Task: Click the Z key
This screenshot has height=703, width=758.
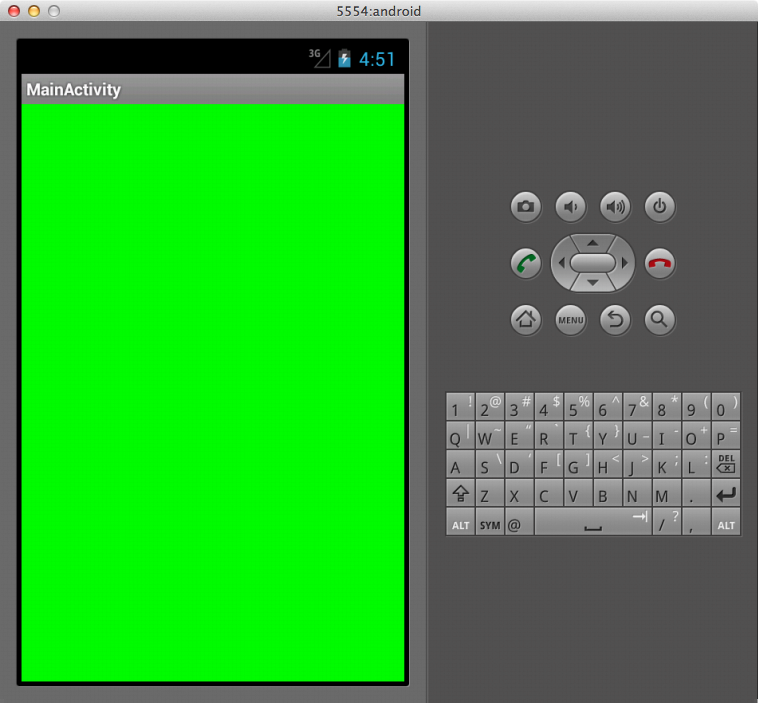Action: tap(490, 493)
